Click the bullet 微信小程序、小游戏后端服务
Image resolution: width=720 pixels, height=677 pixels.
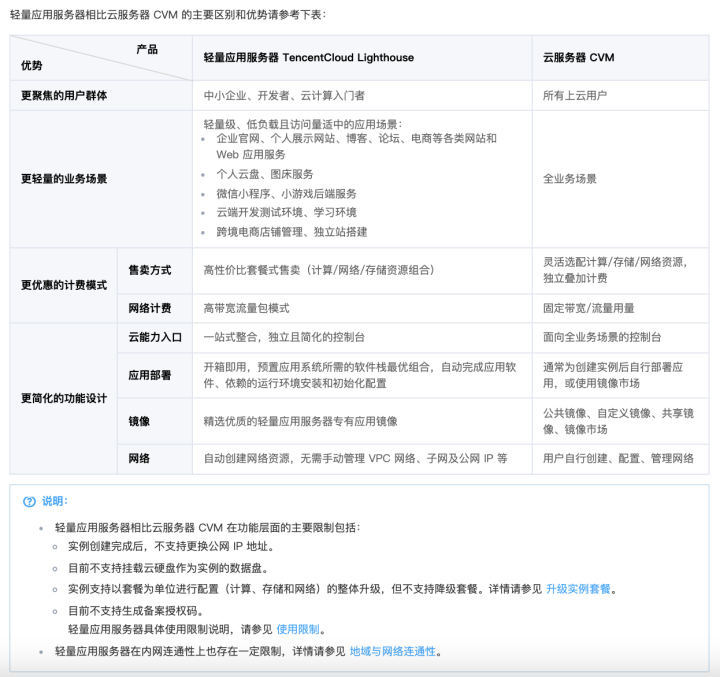click(x=287, y=194)
